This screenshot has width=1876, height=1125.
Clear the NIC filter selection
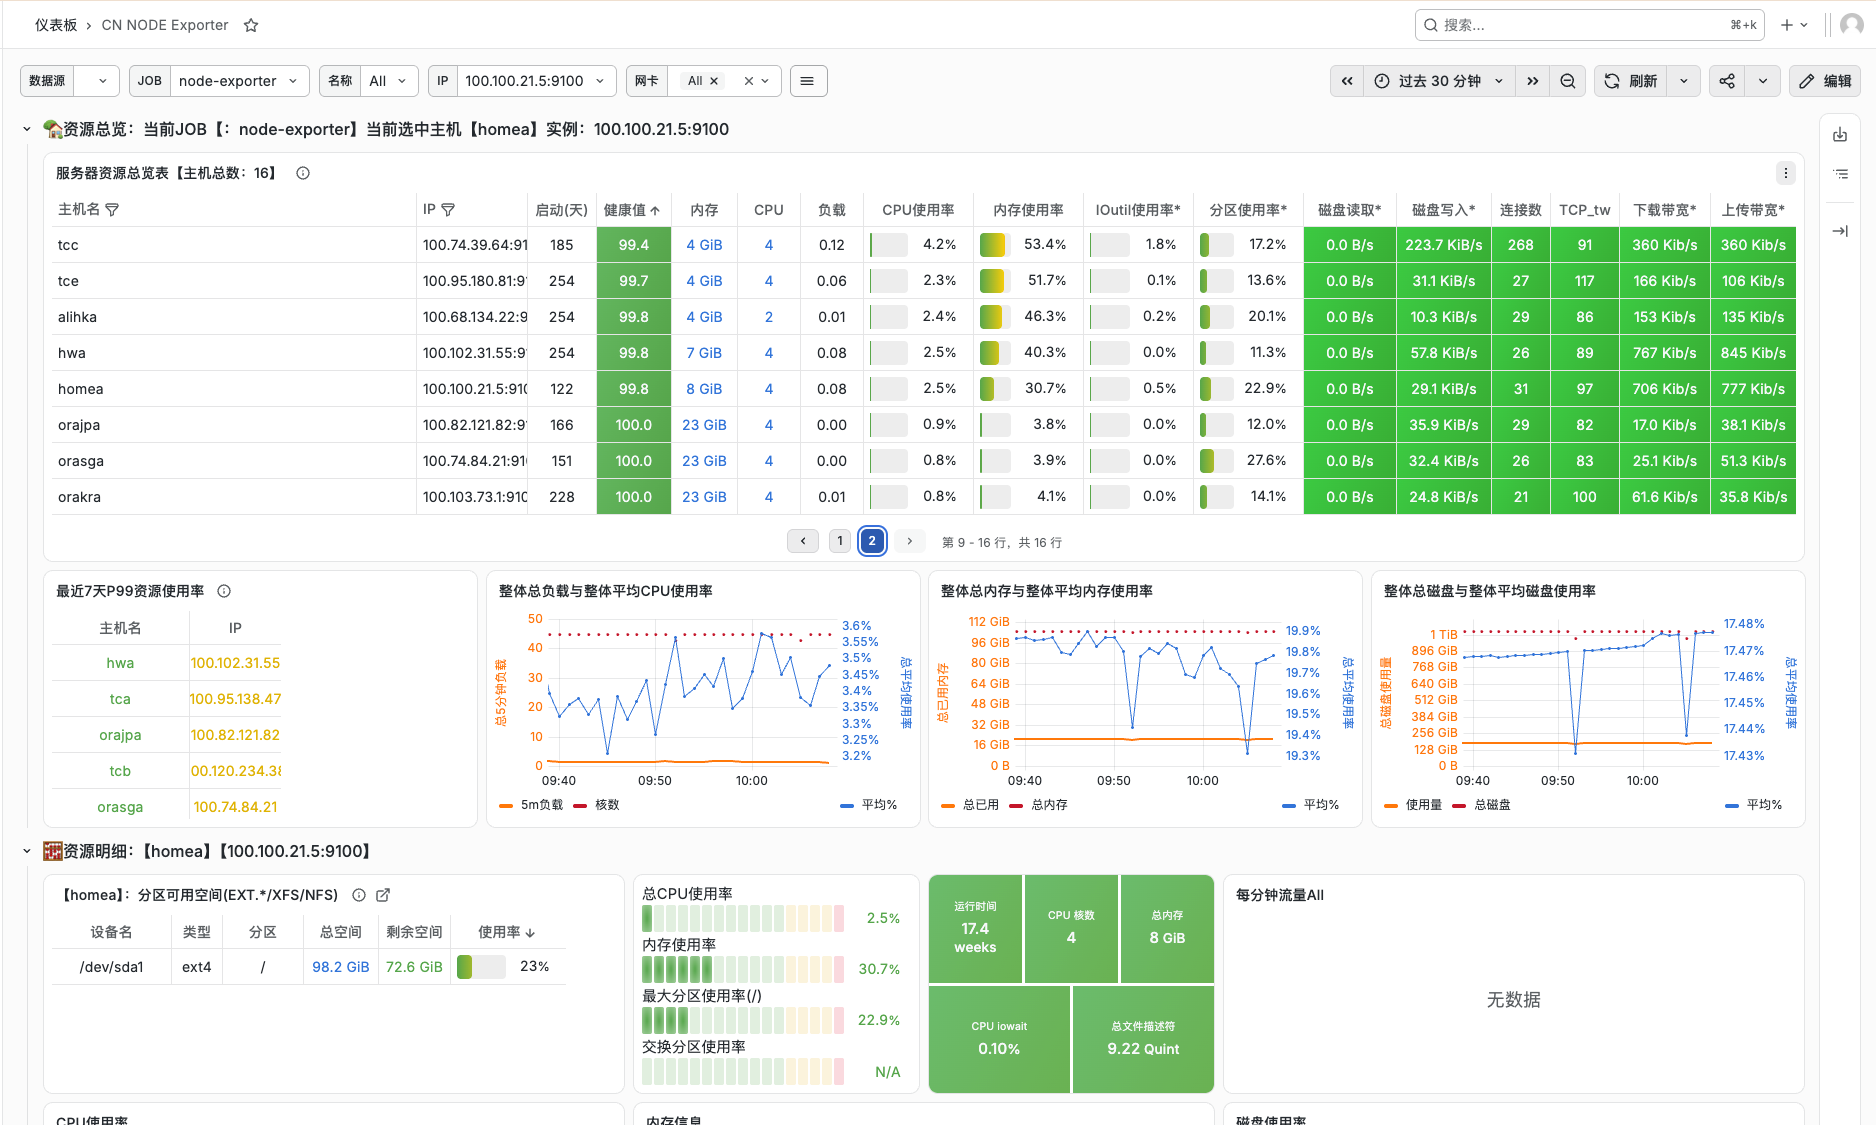pos(748,81)
